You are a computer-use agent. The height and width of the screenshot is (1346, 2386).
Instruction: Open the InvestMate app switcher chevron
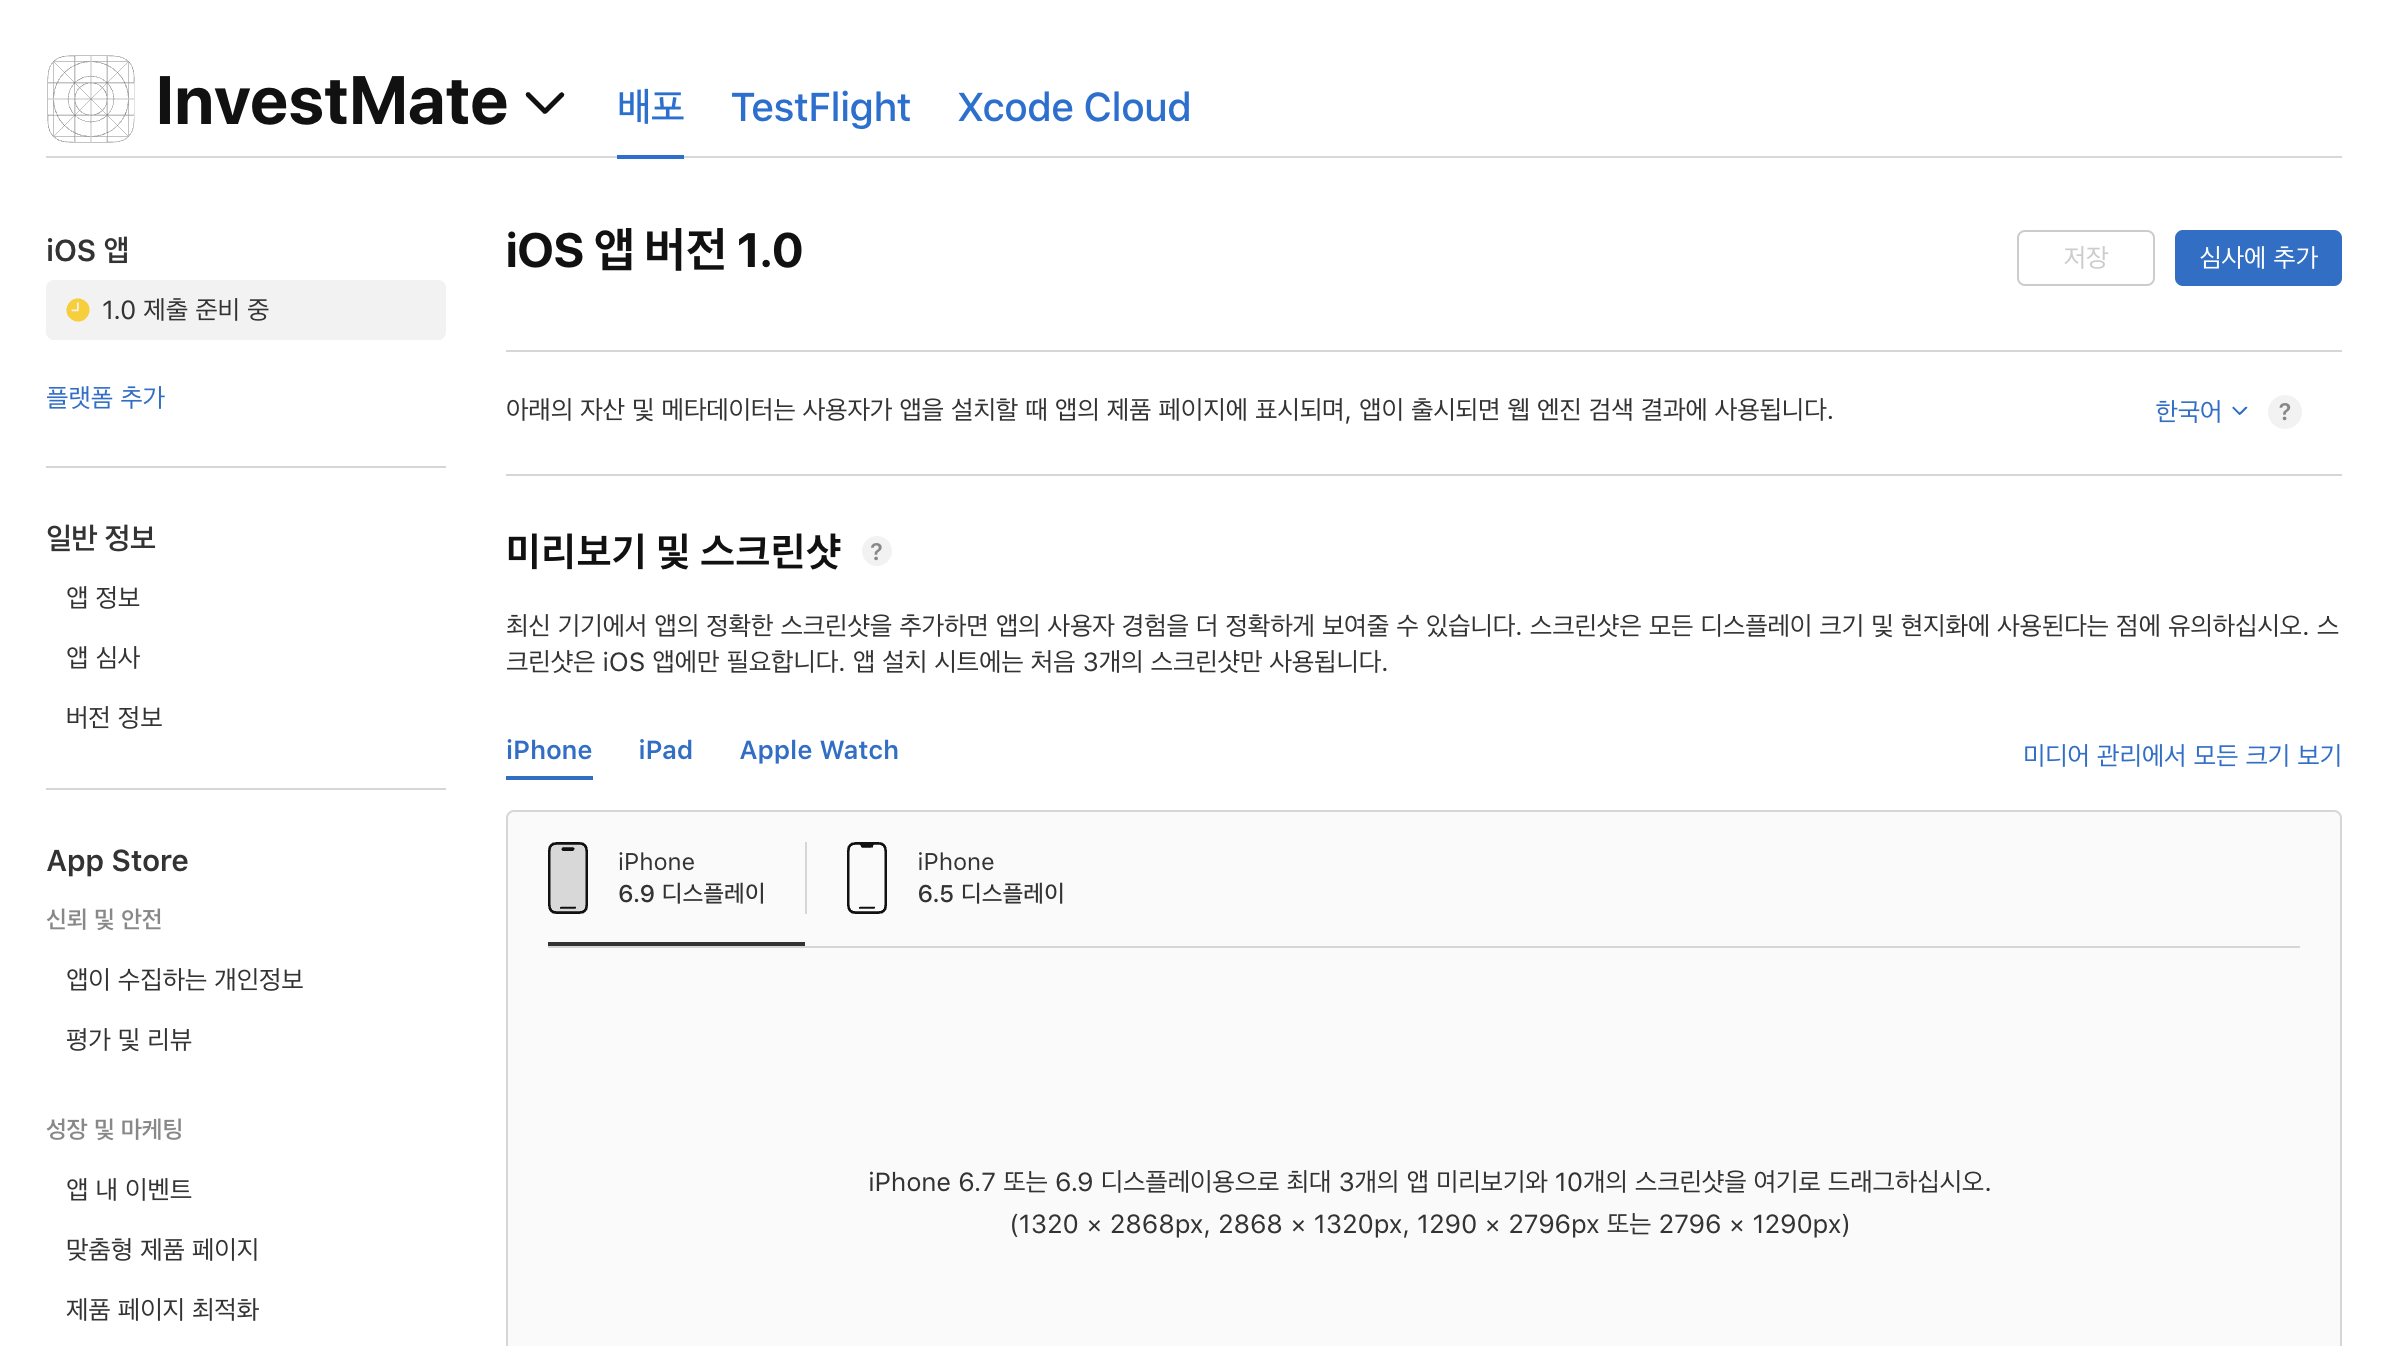click(x=545, y=102)
